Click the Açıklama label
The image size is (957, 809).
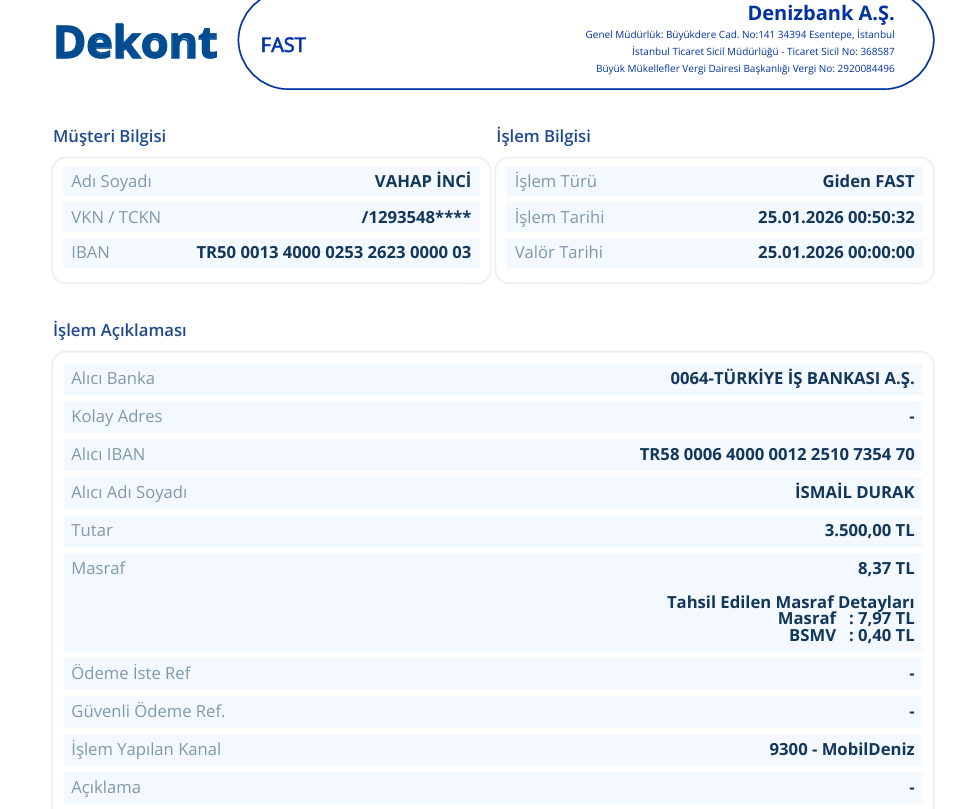(x=106, y=787)
